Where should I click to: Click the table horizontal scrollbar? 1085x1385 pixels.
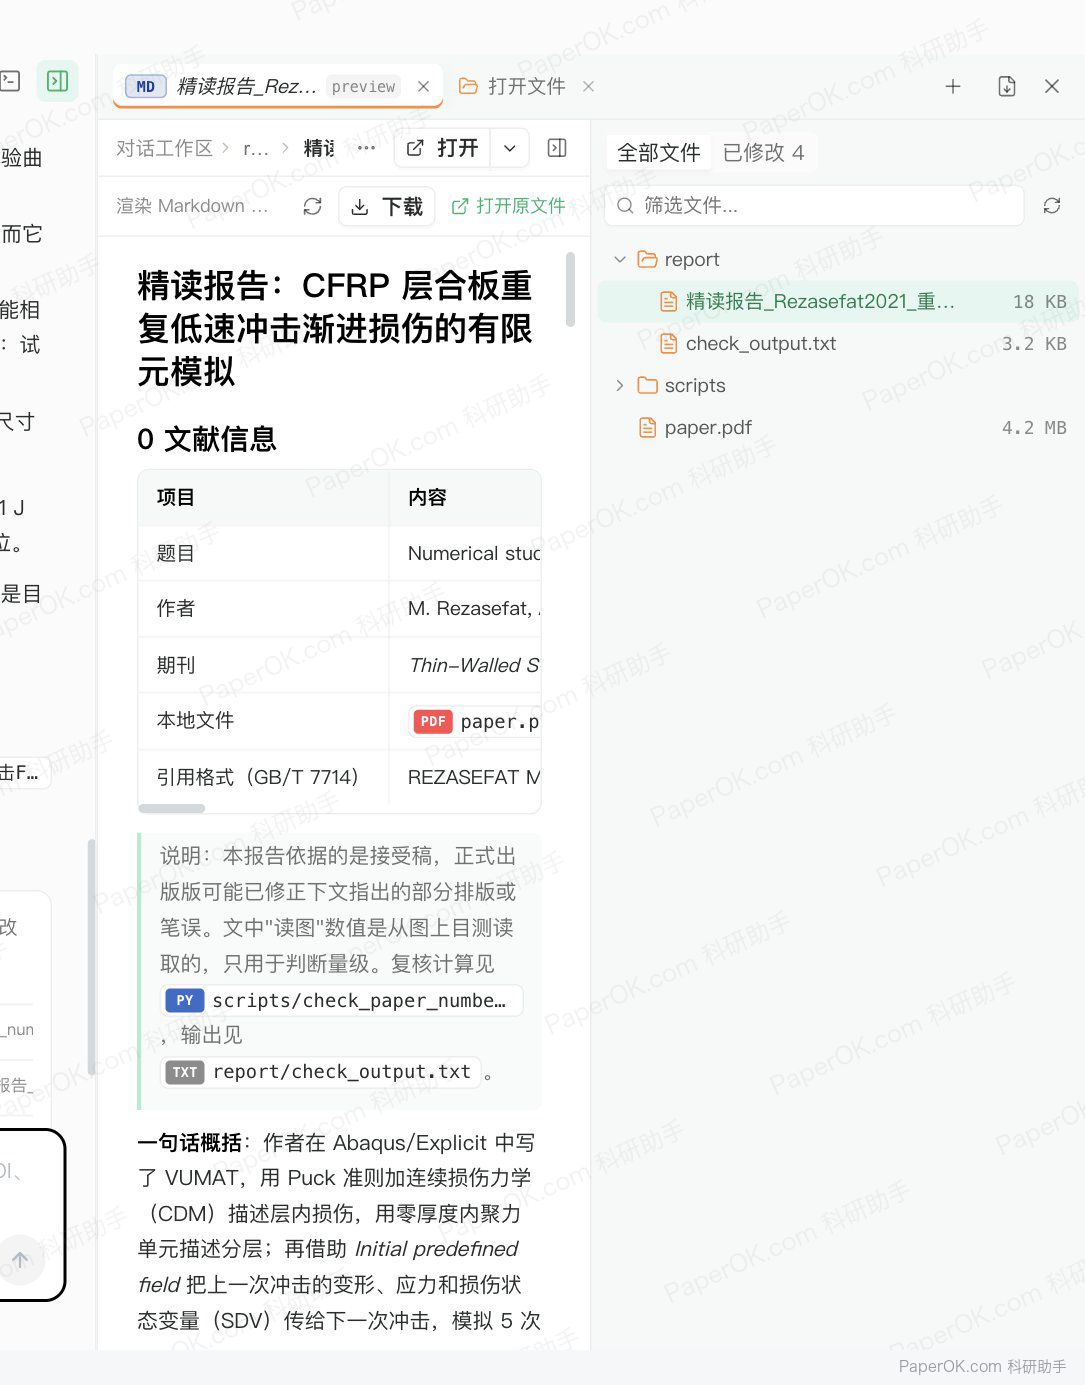(172, 808)
